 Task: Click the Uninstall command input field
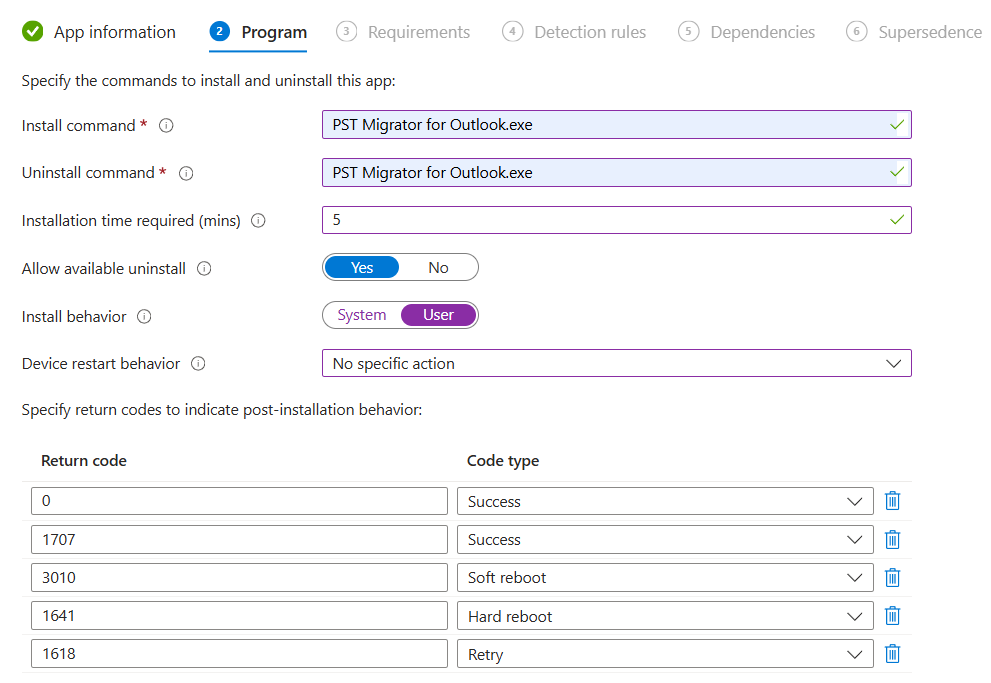click(x=616, y=172)
